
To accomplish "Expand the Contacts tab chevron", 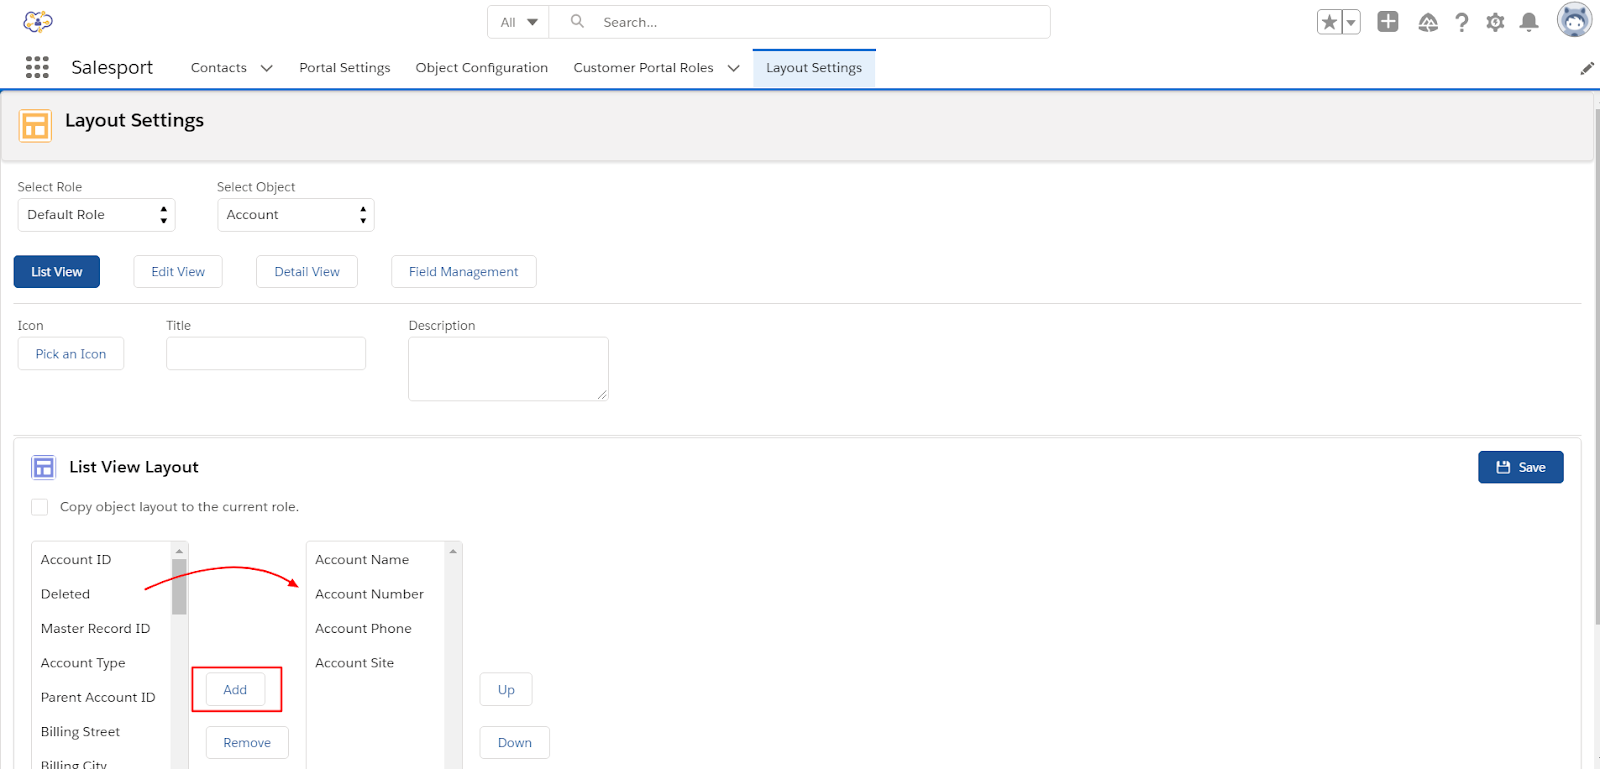I will 267,68.
